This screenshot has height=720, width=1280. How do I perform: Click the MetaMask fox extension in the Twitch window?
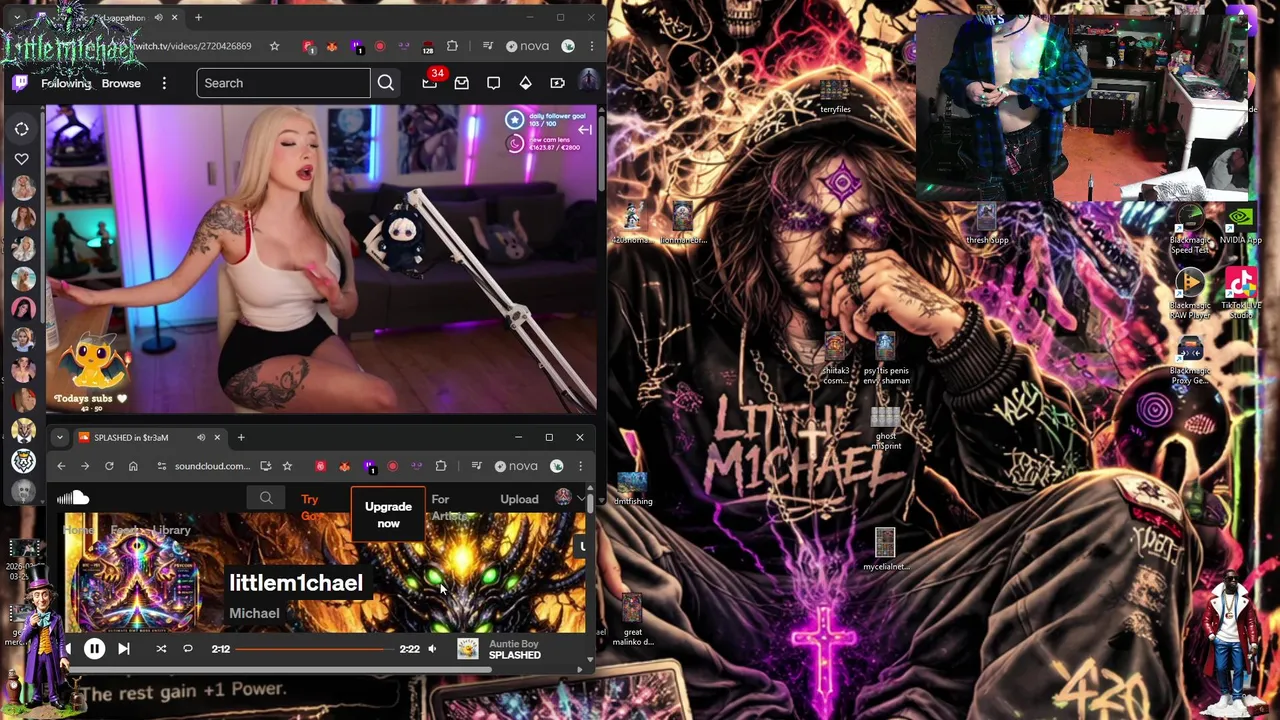click(x=332, y=46)
